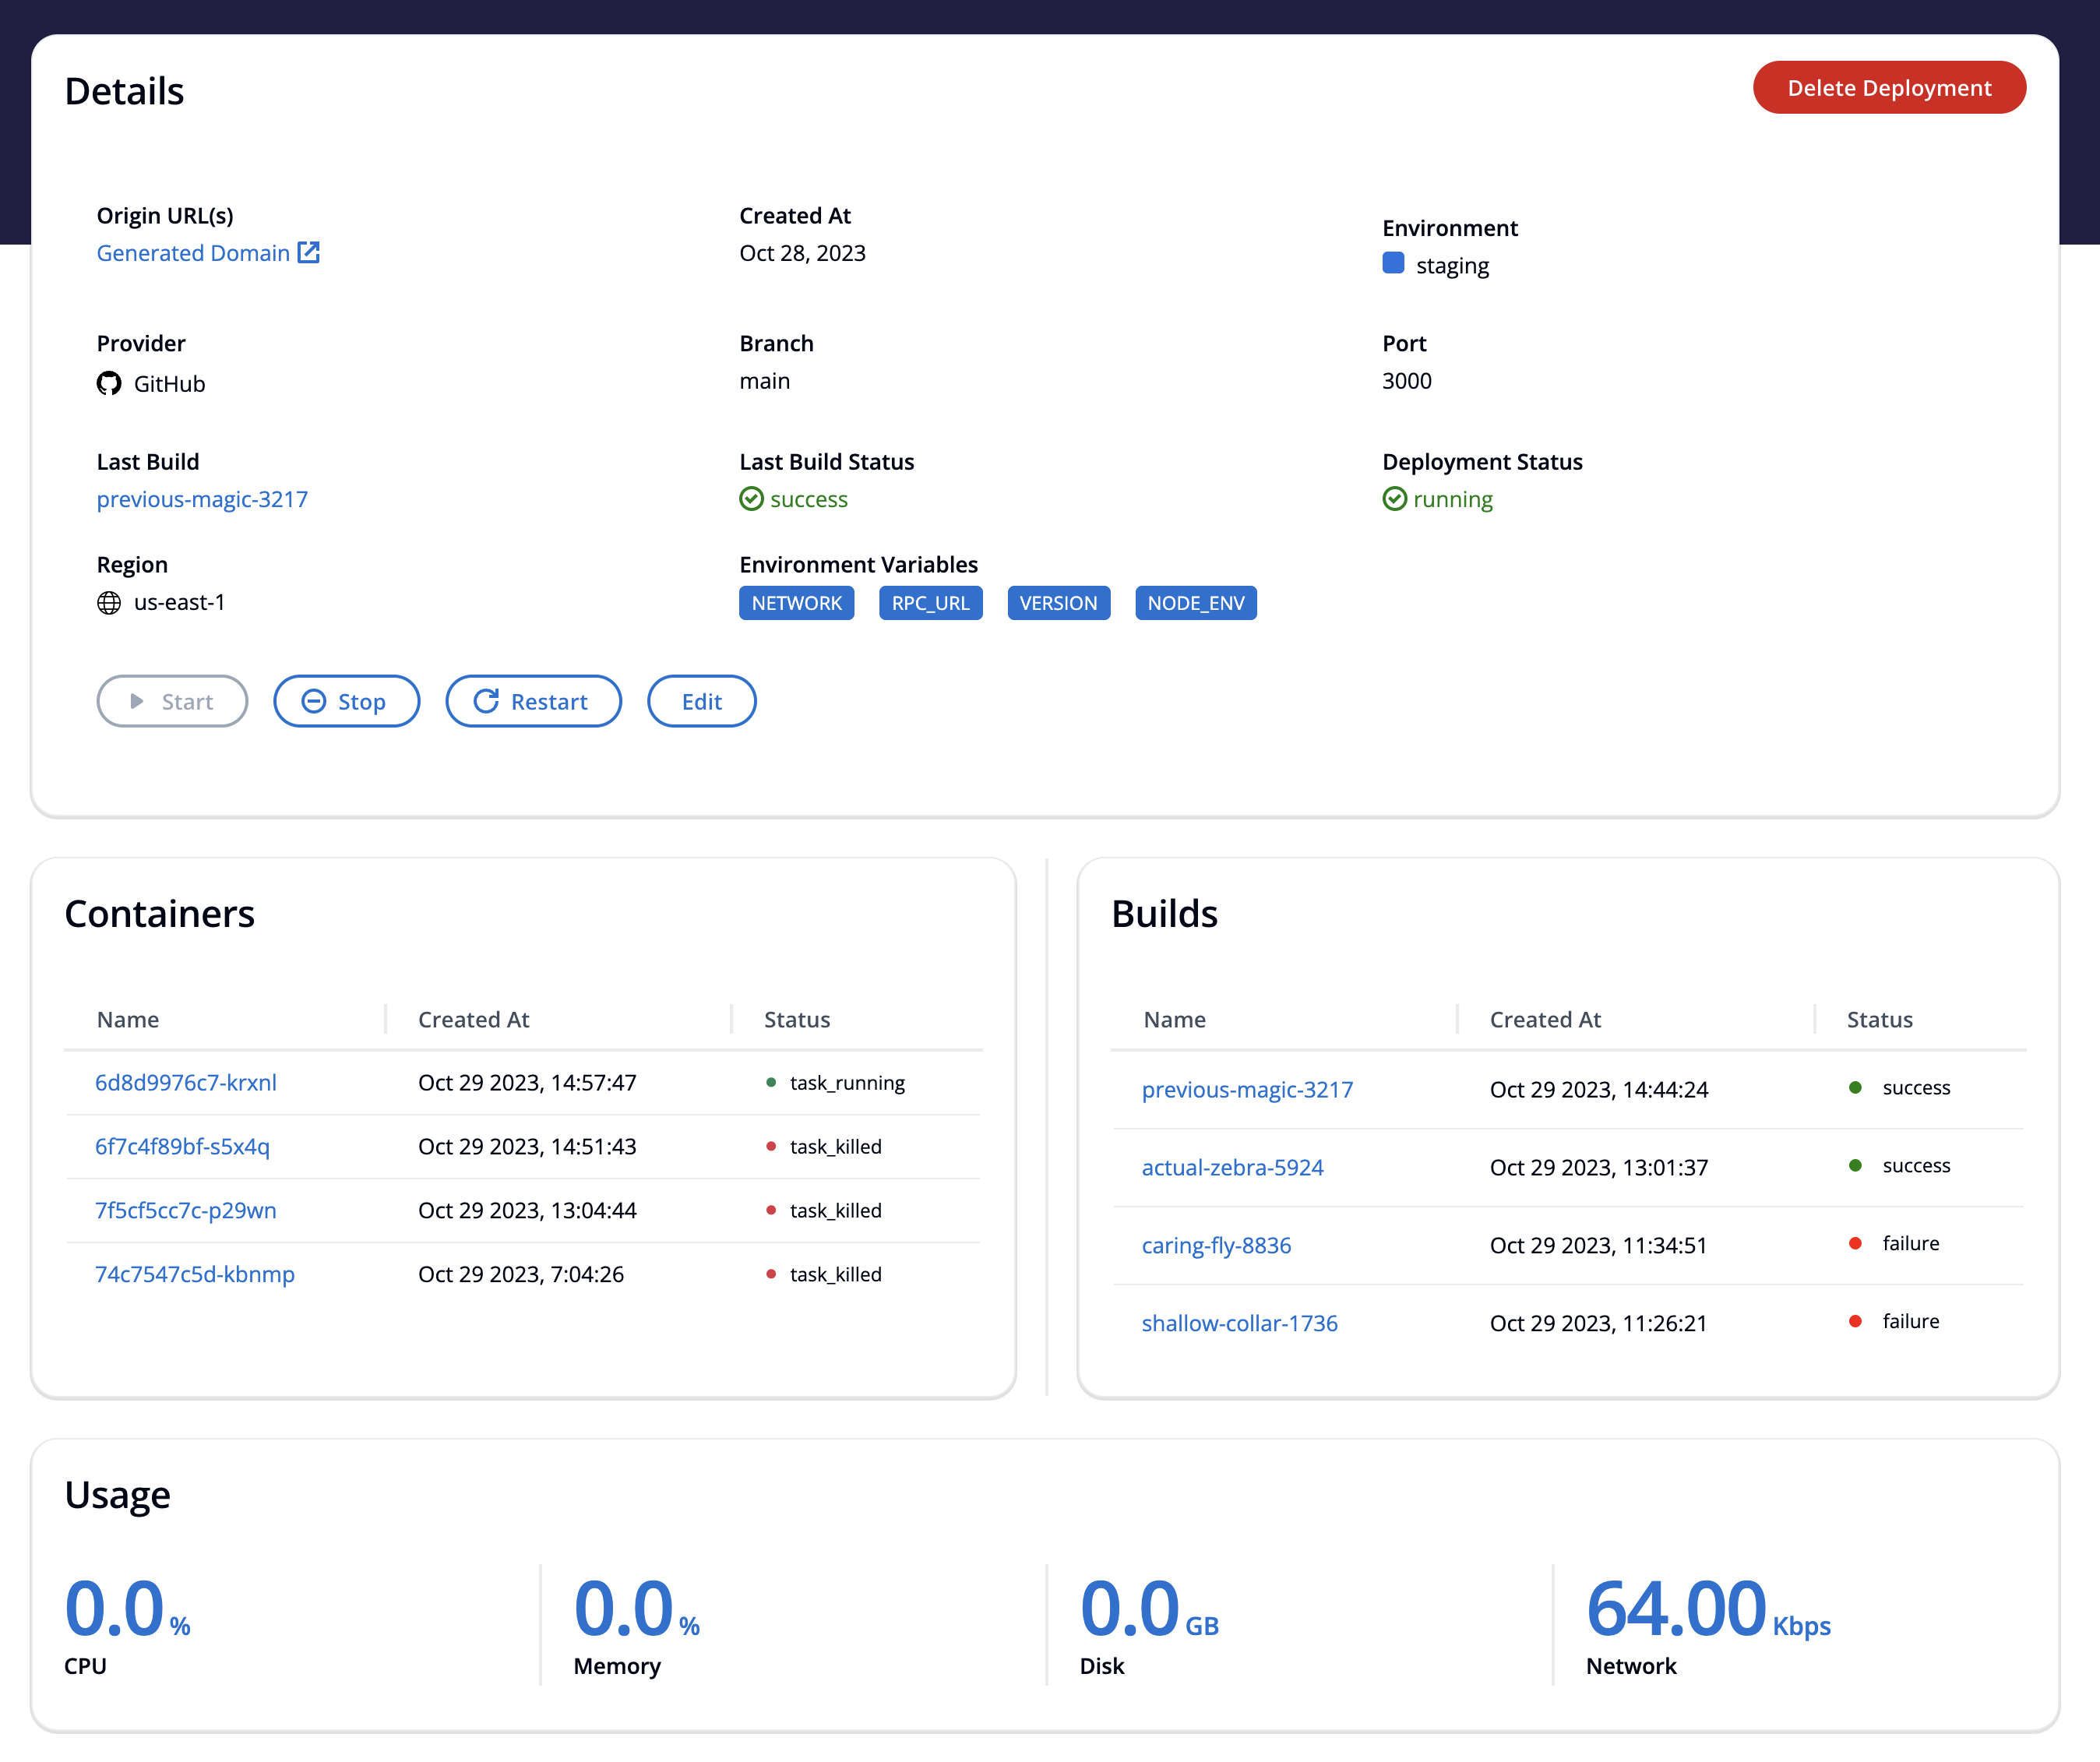Open last build previous-magic-3217 in Details
Screen dimensions: 2100x1762
[202, 499]
